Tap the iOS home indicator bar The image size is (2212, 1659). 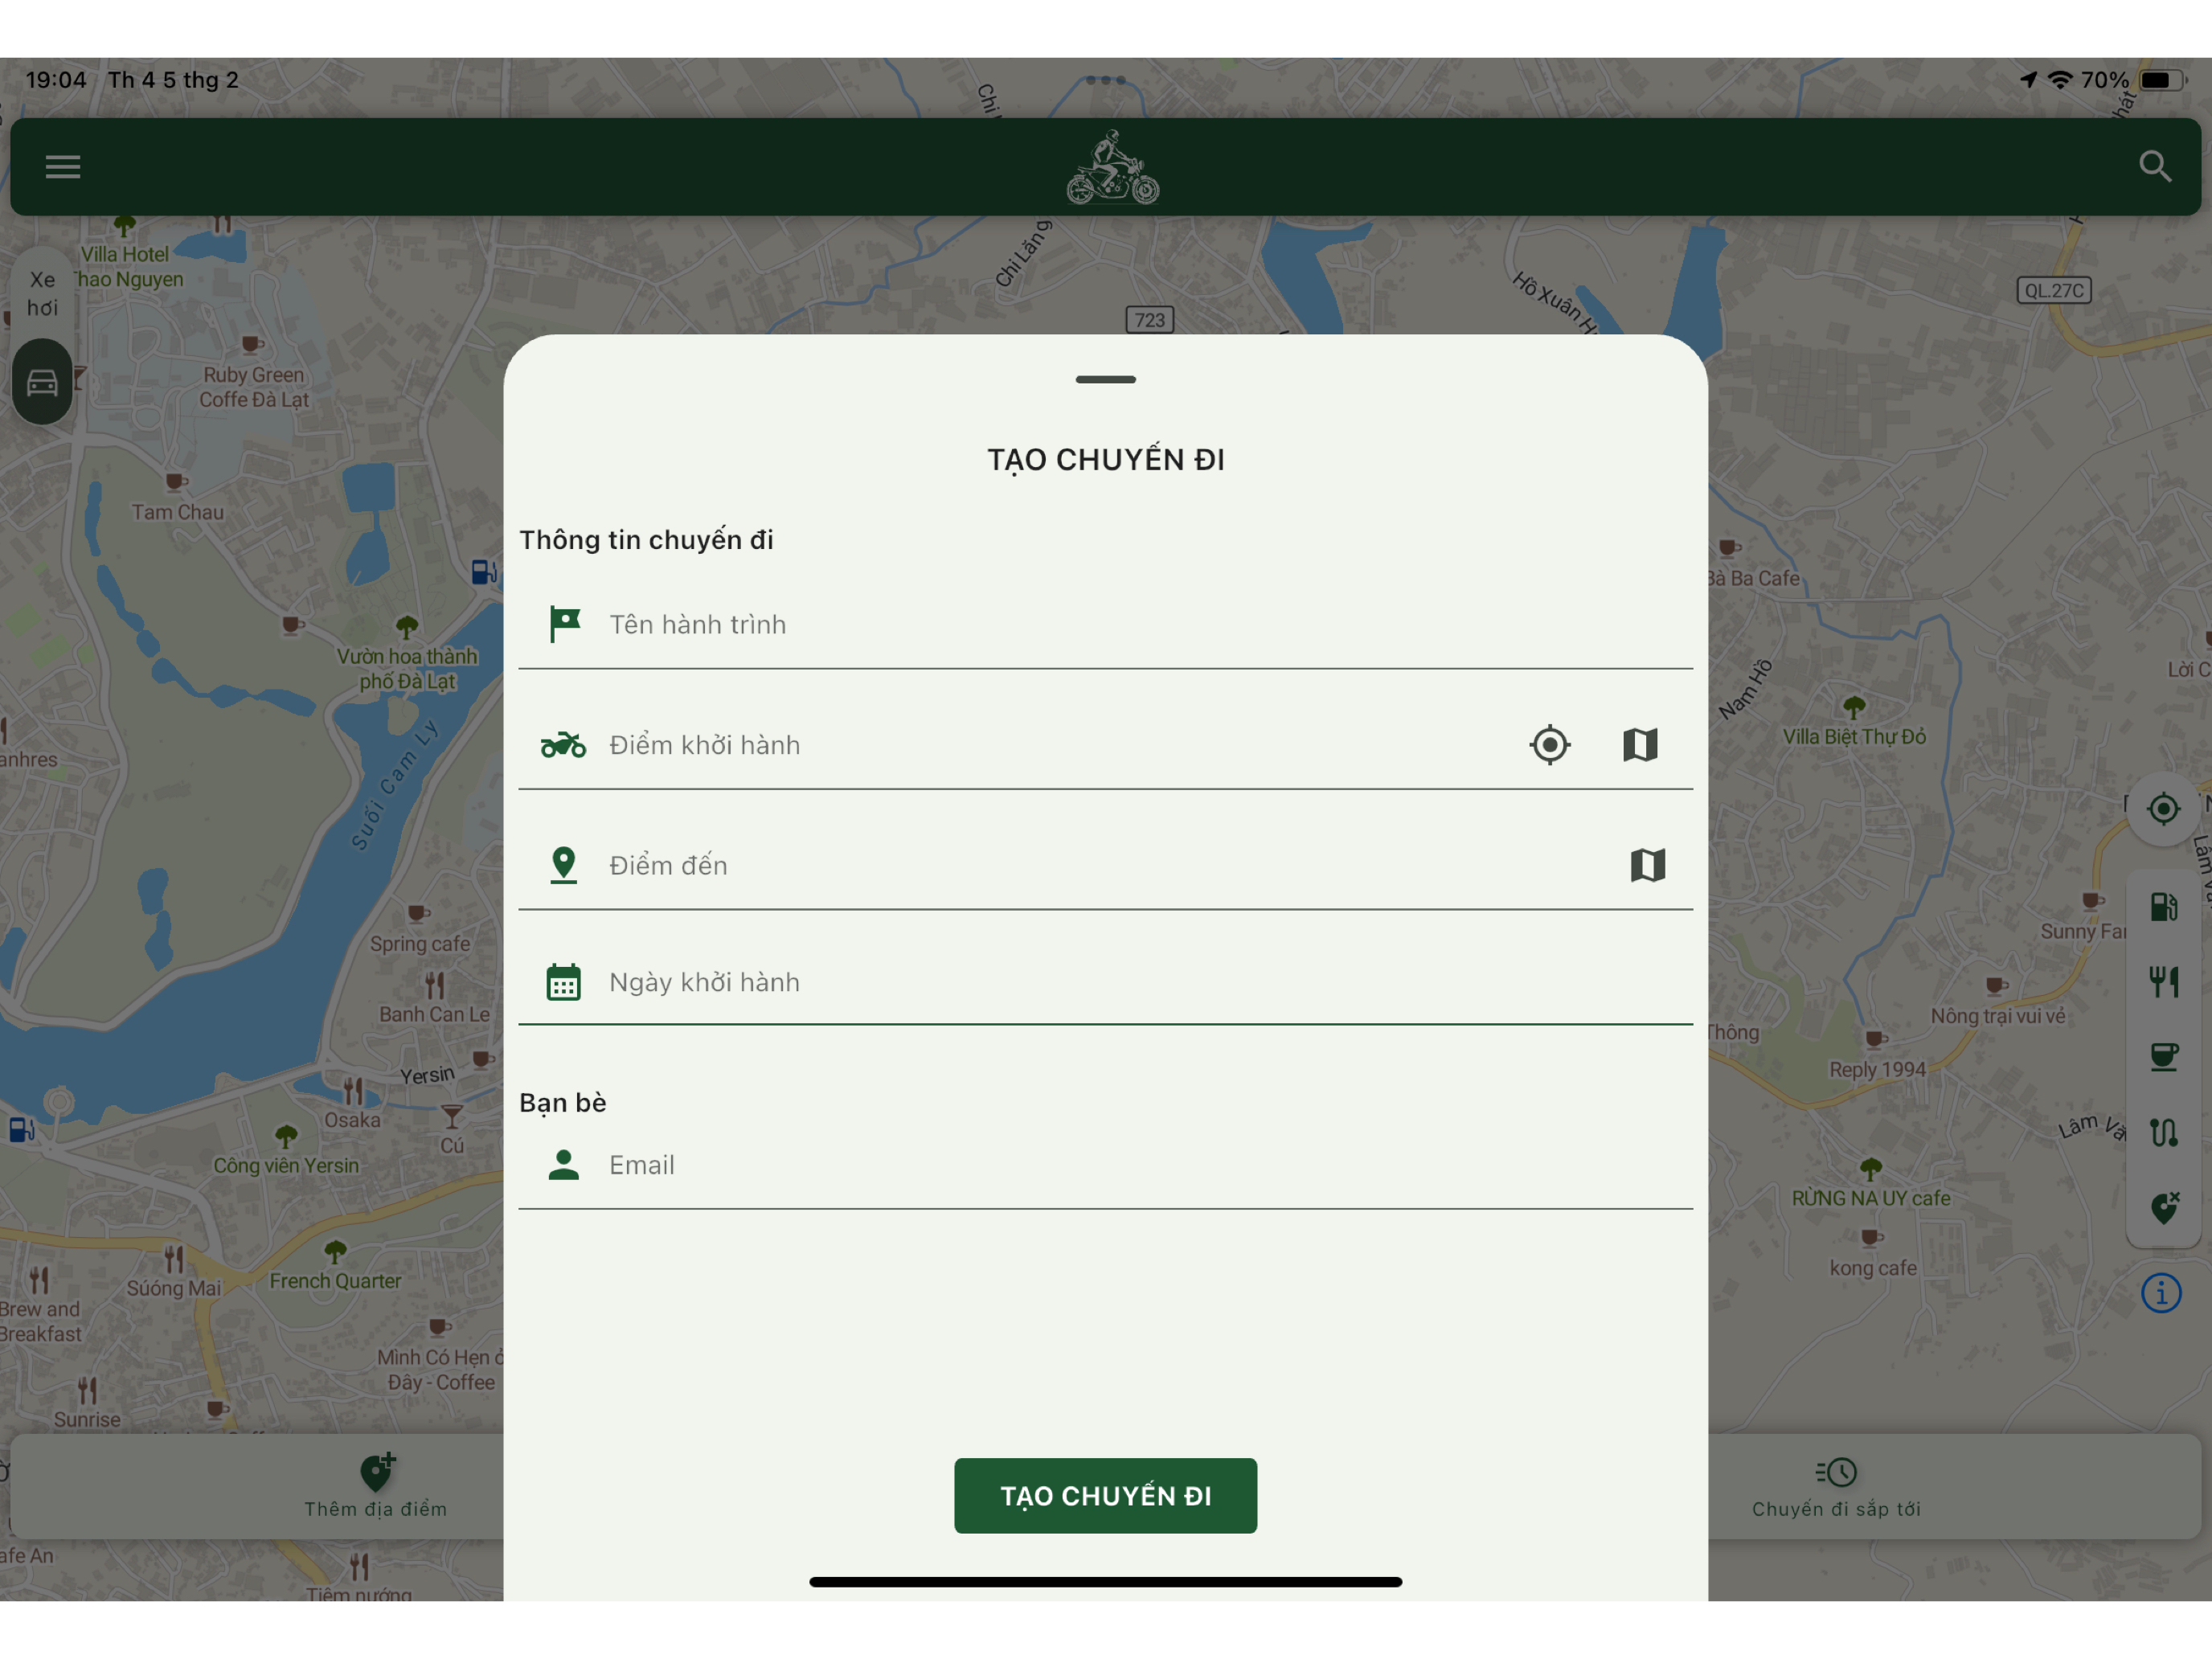coord(1105,1582)
